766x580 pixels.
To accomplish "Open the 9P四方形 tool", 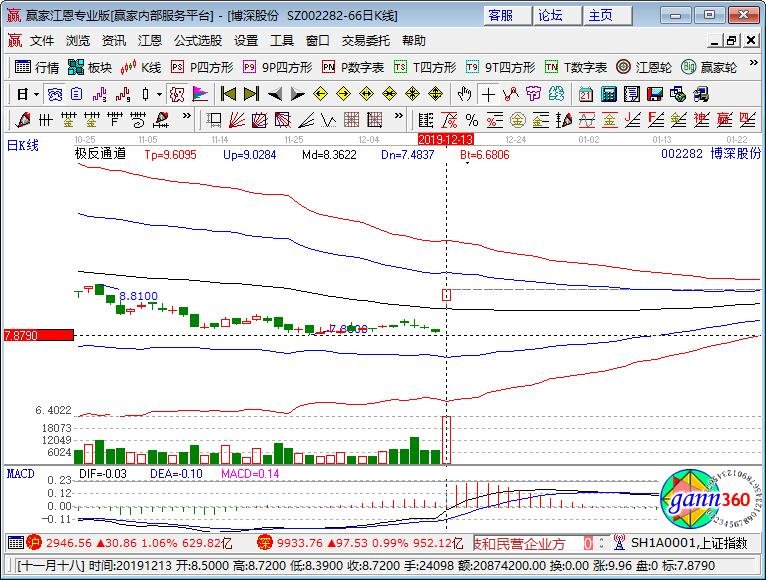I will point(277,67).
